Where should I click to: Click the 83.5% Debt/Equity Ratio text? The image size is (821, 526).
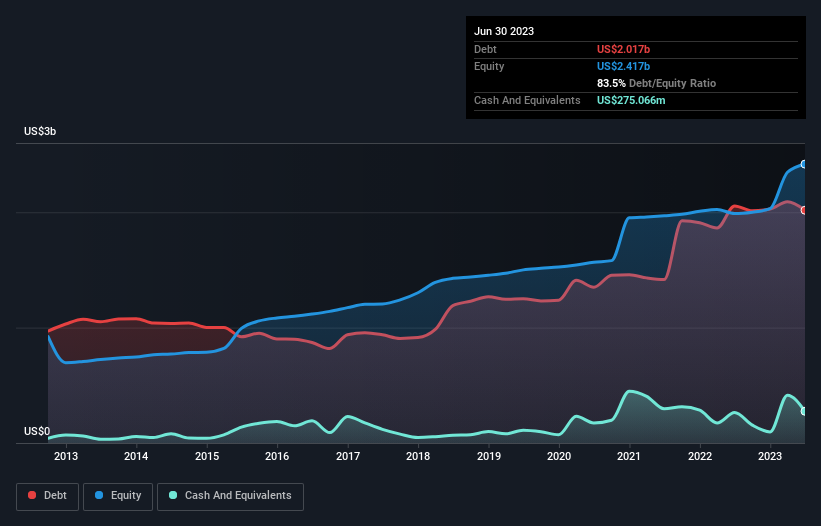[656, 83]
